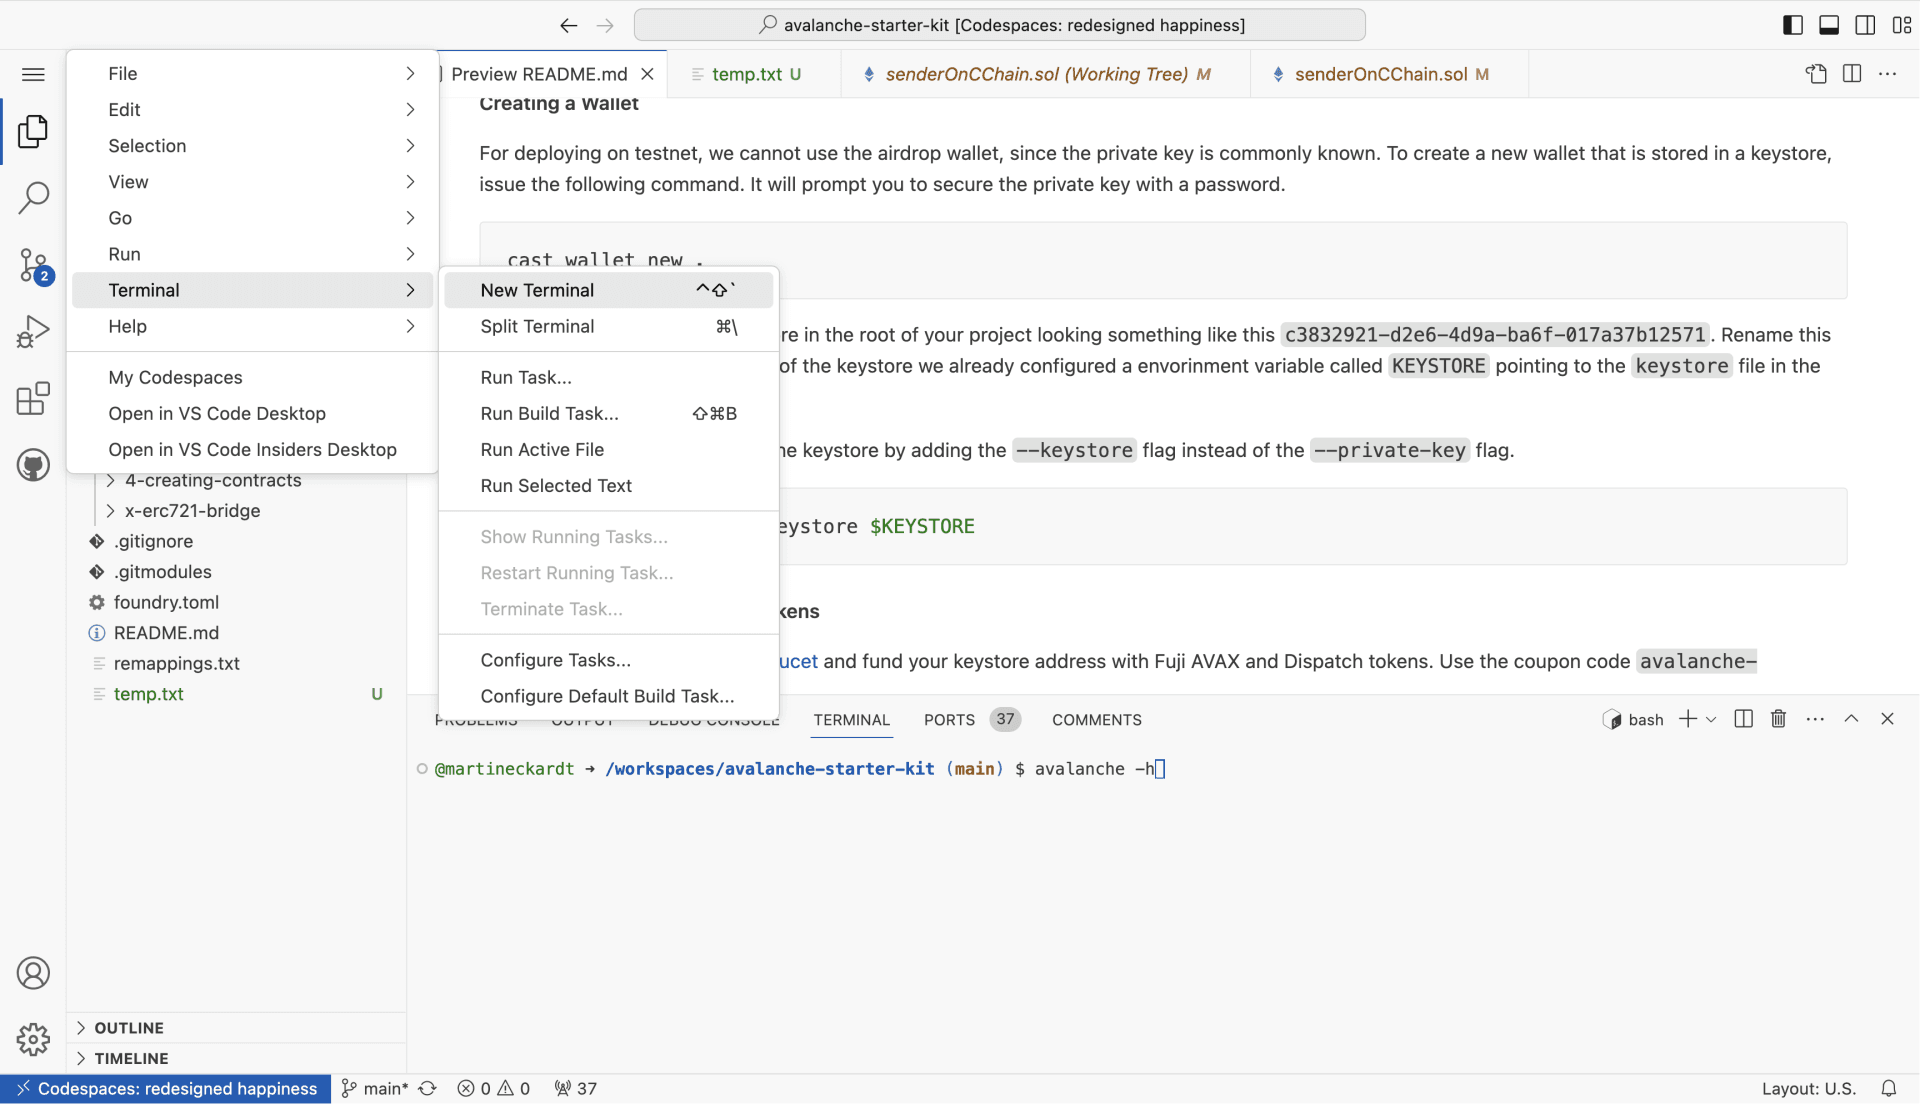This screenshot has width=1920, height=1104.
Task: Open the Source Control view
Action: point(33,265)
